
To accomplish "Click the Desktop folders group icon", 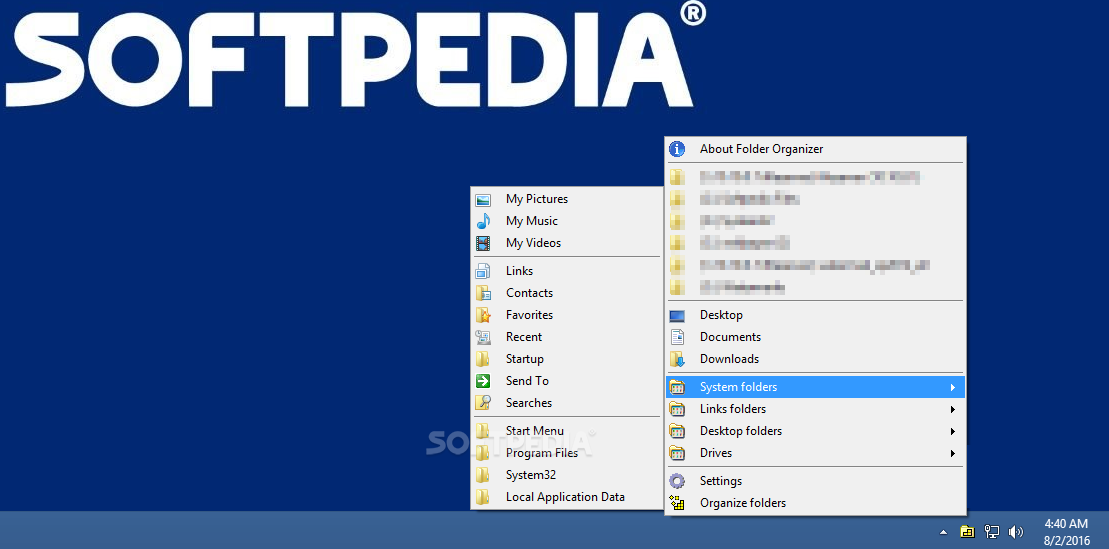I will tap(677, 431).
